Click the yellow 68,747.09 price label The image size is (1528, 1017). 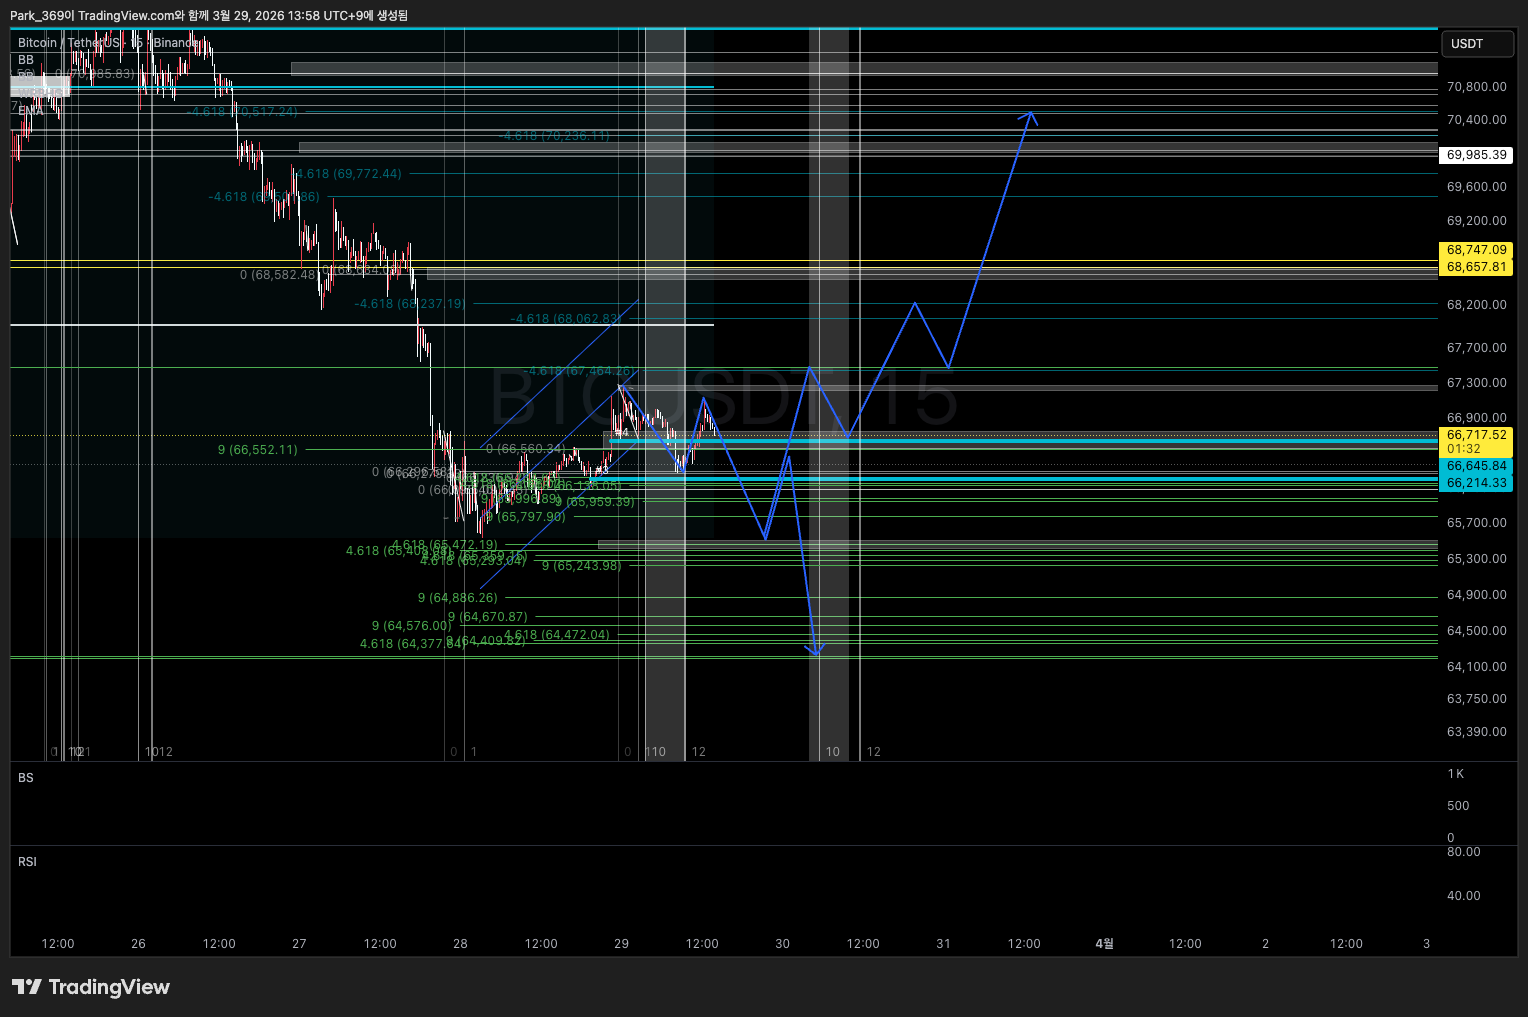(x=1476, y=250)
